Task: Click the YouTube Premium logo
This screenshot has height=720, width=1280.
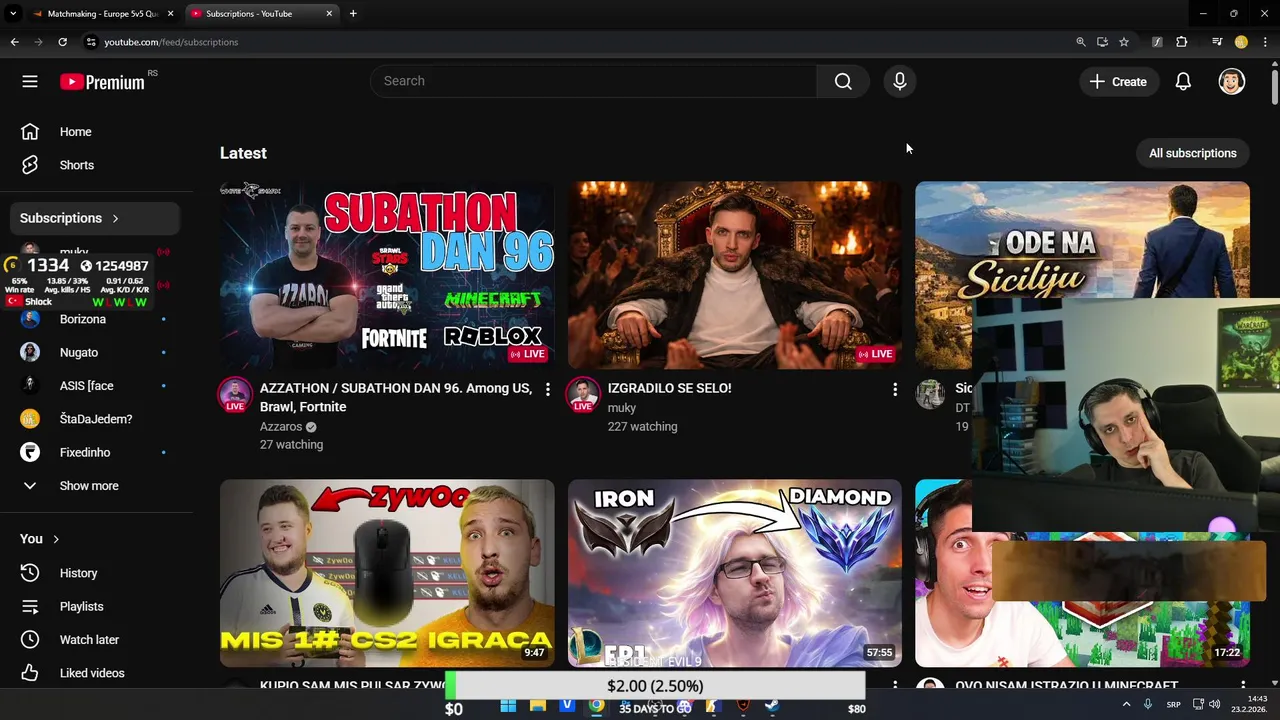Action: pos(103,82)
